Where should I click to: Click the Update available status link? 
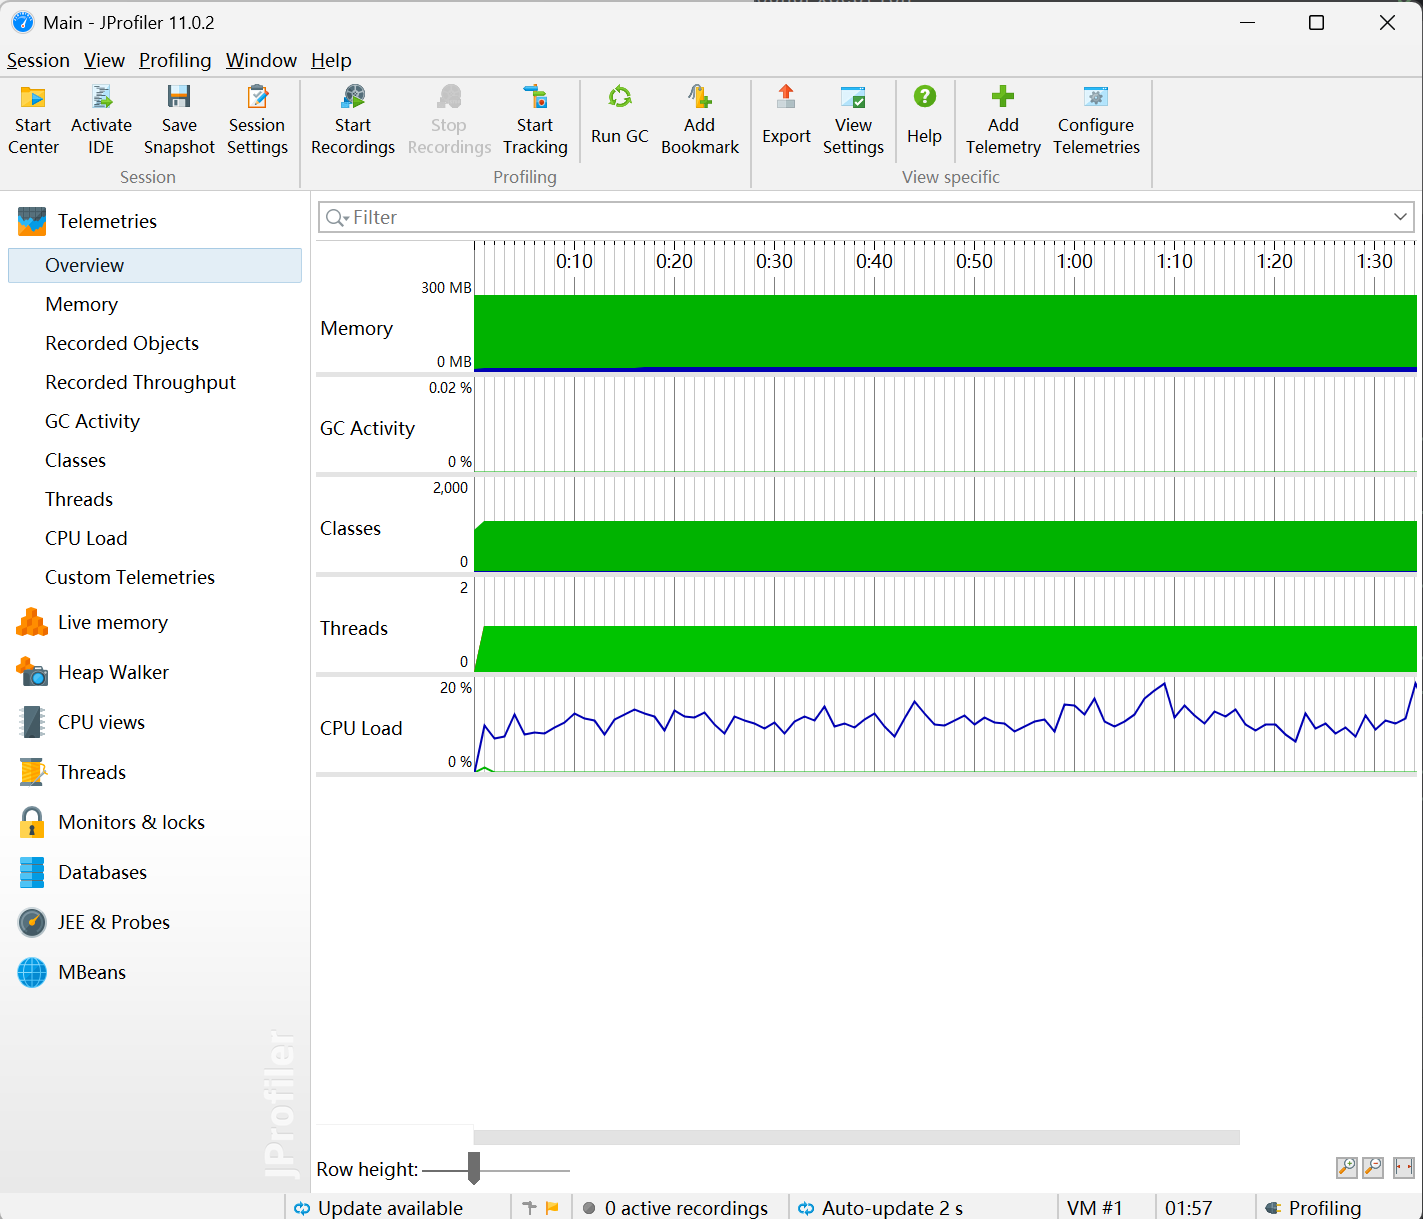[x=389, y=1208]
